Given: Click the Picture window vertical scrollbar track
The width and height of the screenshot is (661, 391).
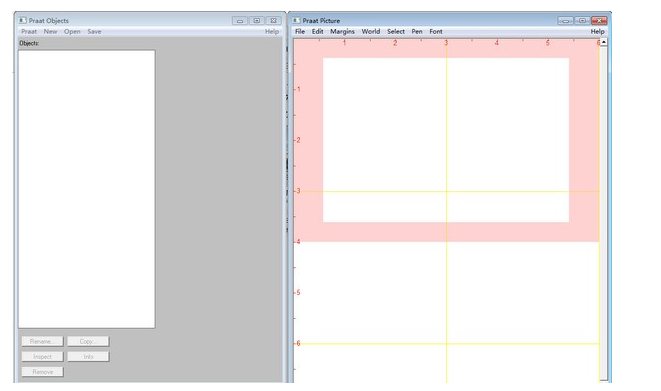Looking at the screenshot, I should click(x=604, y=211).
